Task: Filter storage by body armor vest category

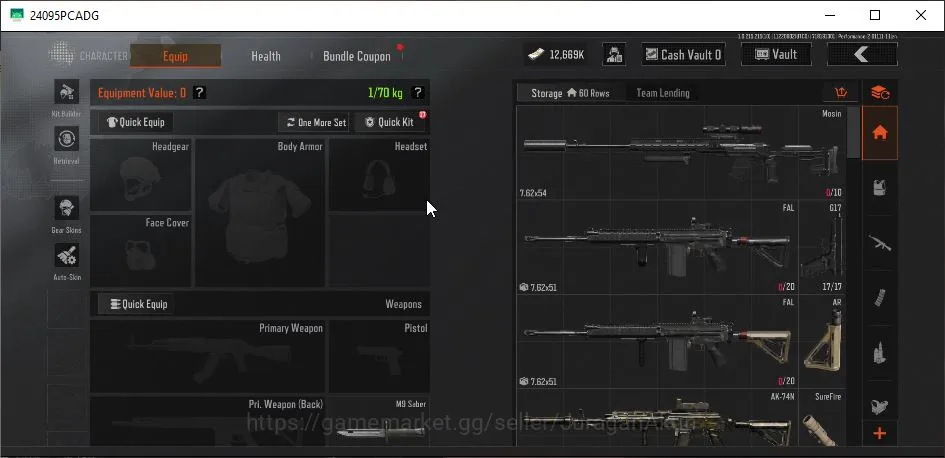Action: pos(880,188)
